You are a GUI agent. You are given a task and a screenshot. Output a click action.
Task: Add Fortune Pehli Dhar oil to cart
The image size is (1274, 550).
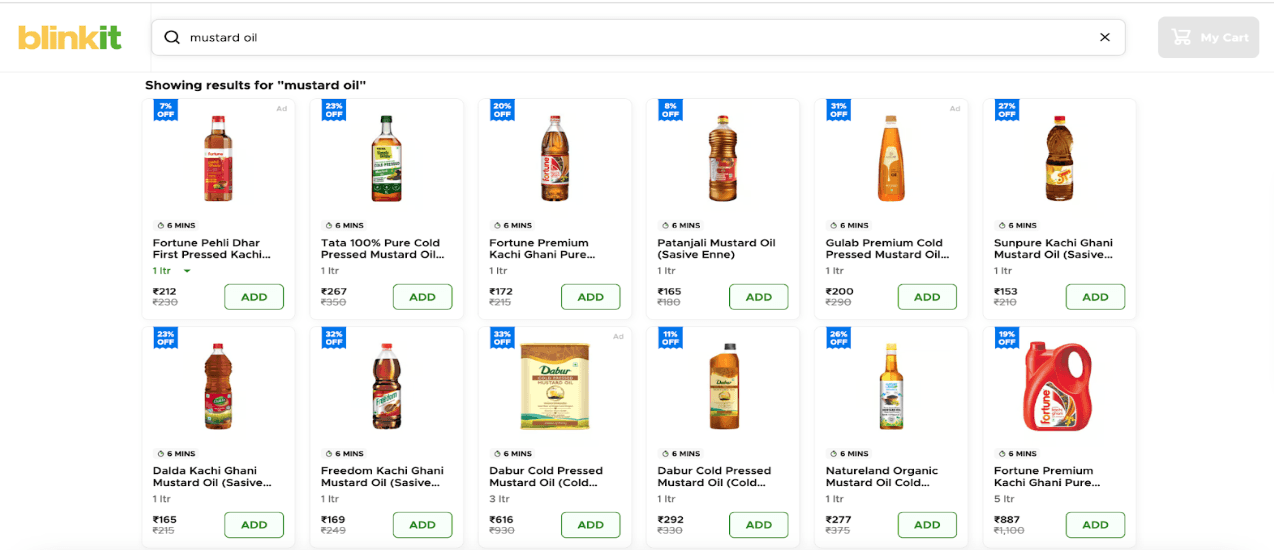click(x=254, y=297)
